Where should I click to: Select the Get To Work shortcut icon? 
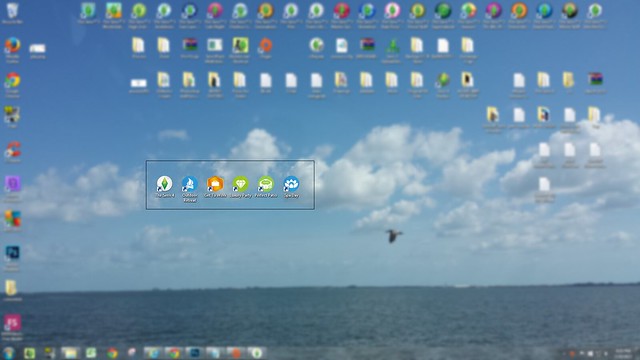215,184
